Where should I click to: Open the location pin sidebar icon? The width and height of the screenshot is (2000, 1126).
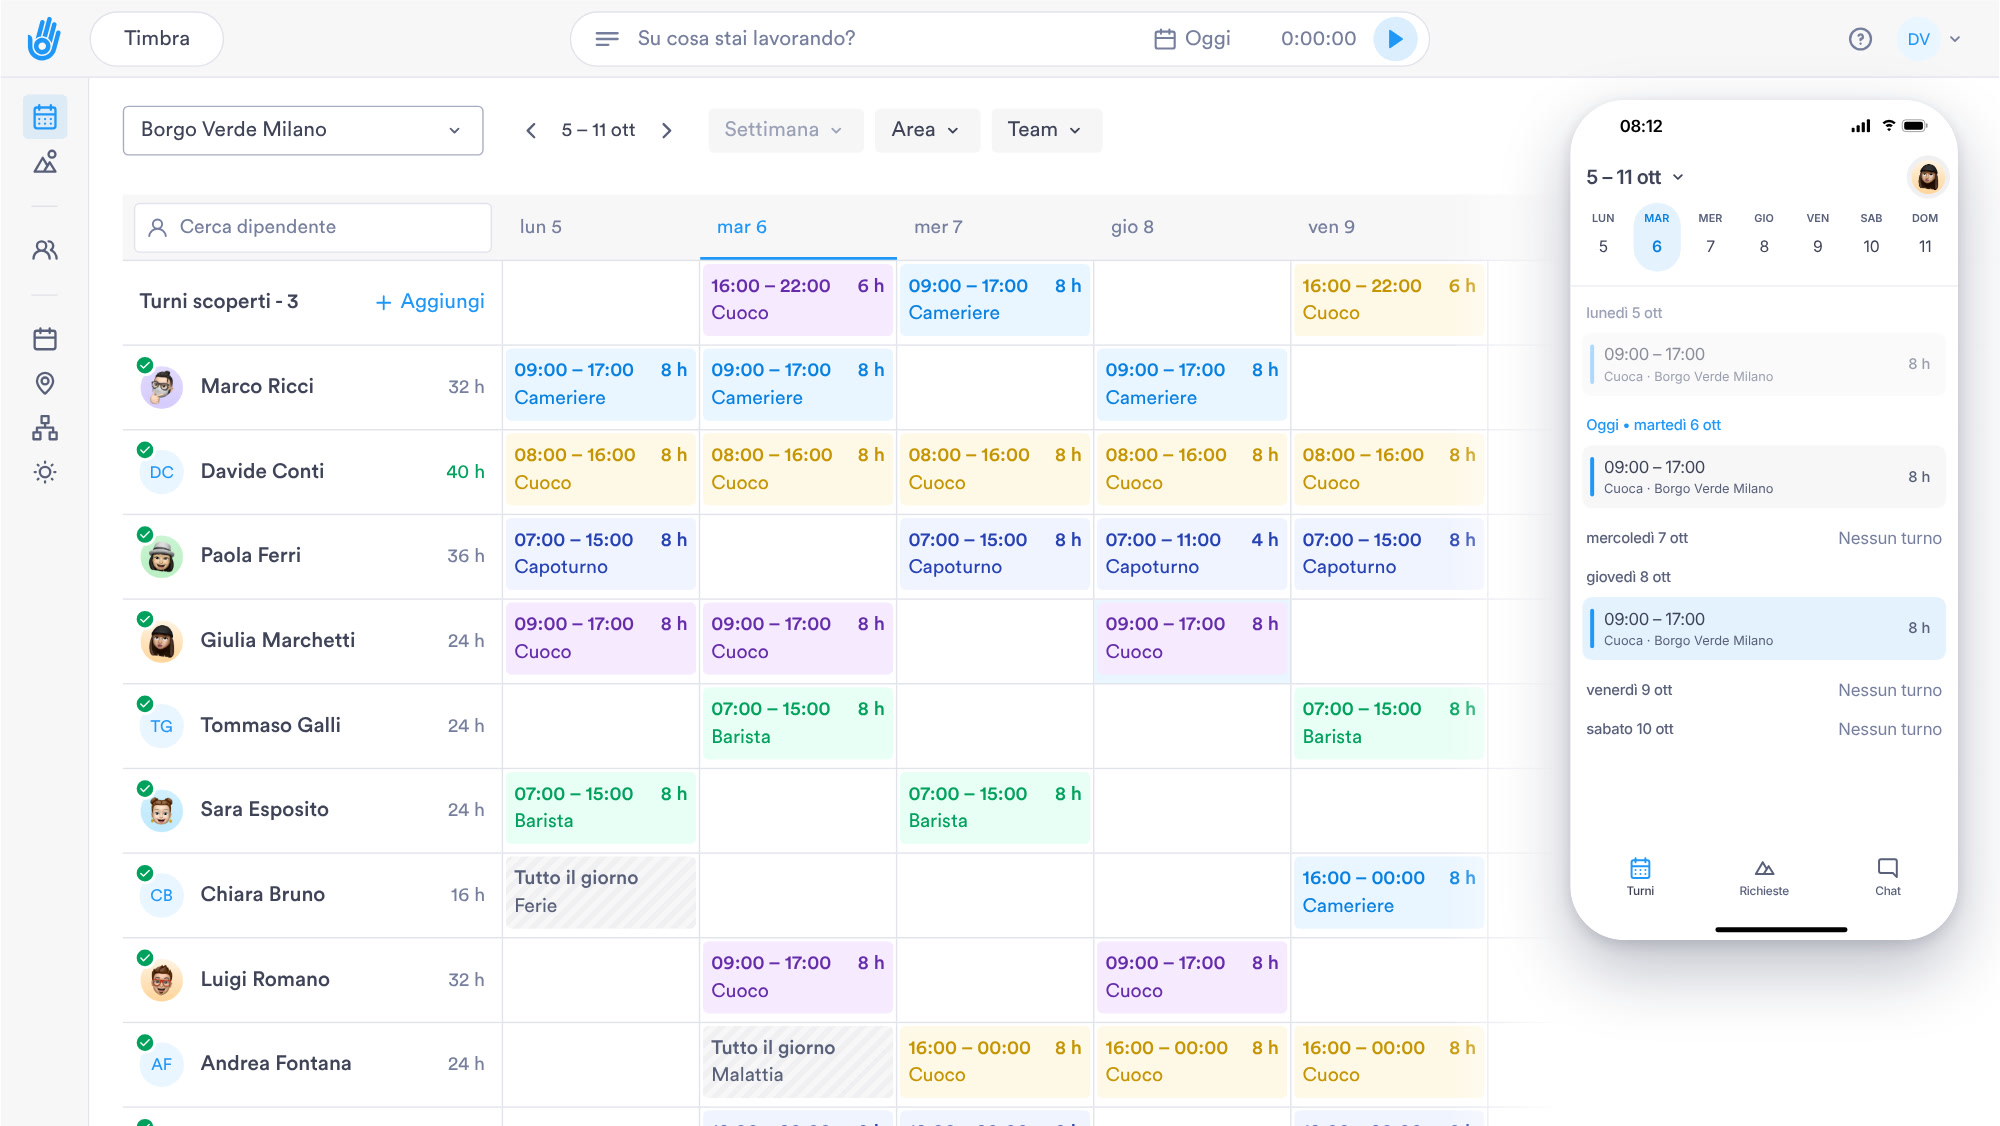(45, 383)
